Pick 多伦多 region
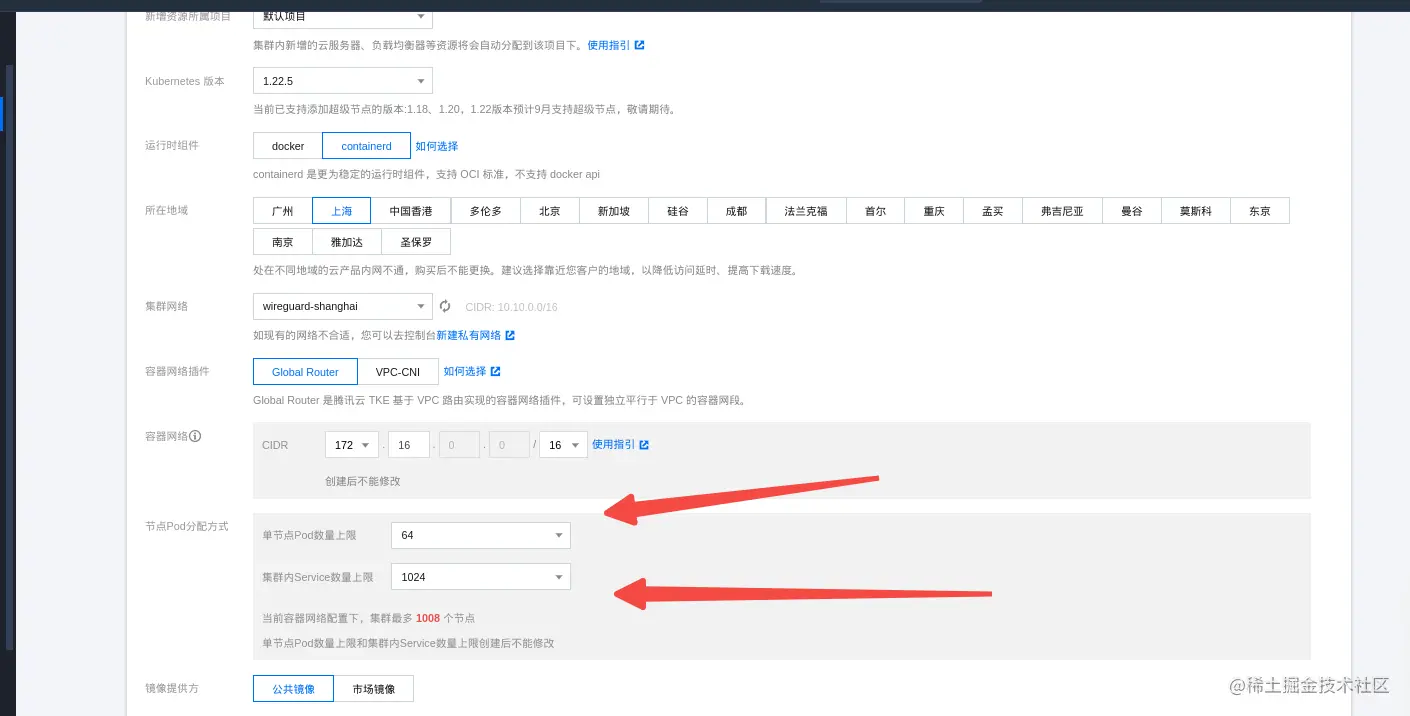Screen dimensions: 1410x716 [485, 211]
